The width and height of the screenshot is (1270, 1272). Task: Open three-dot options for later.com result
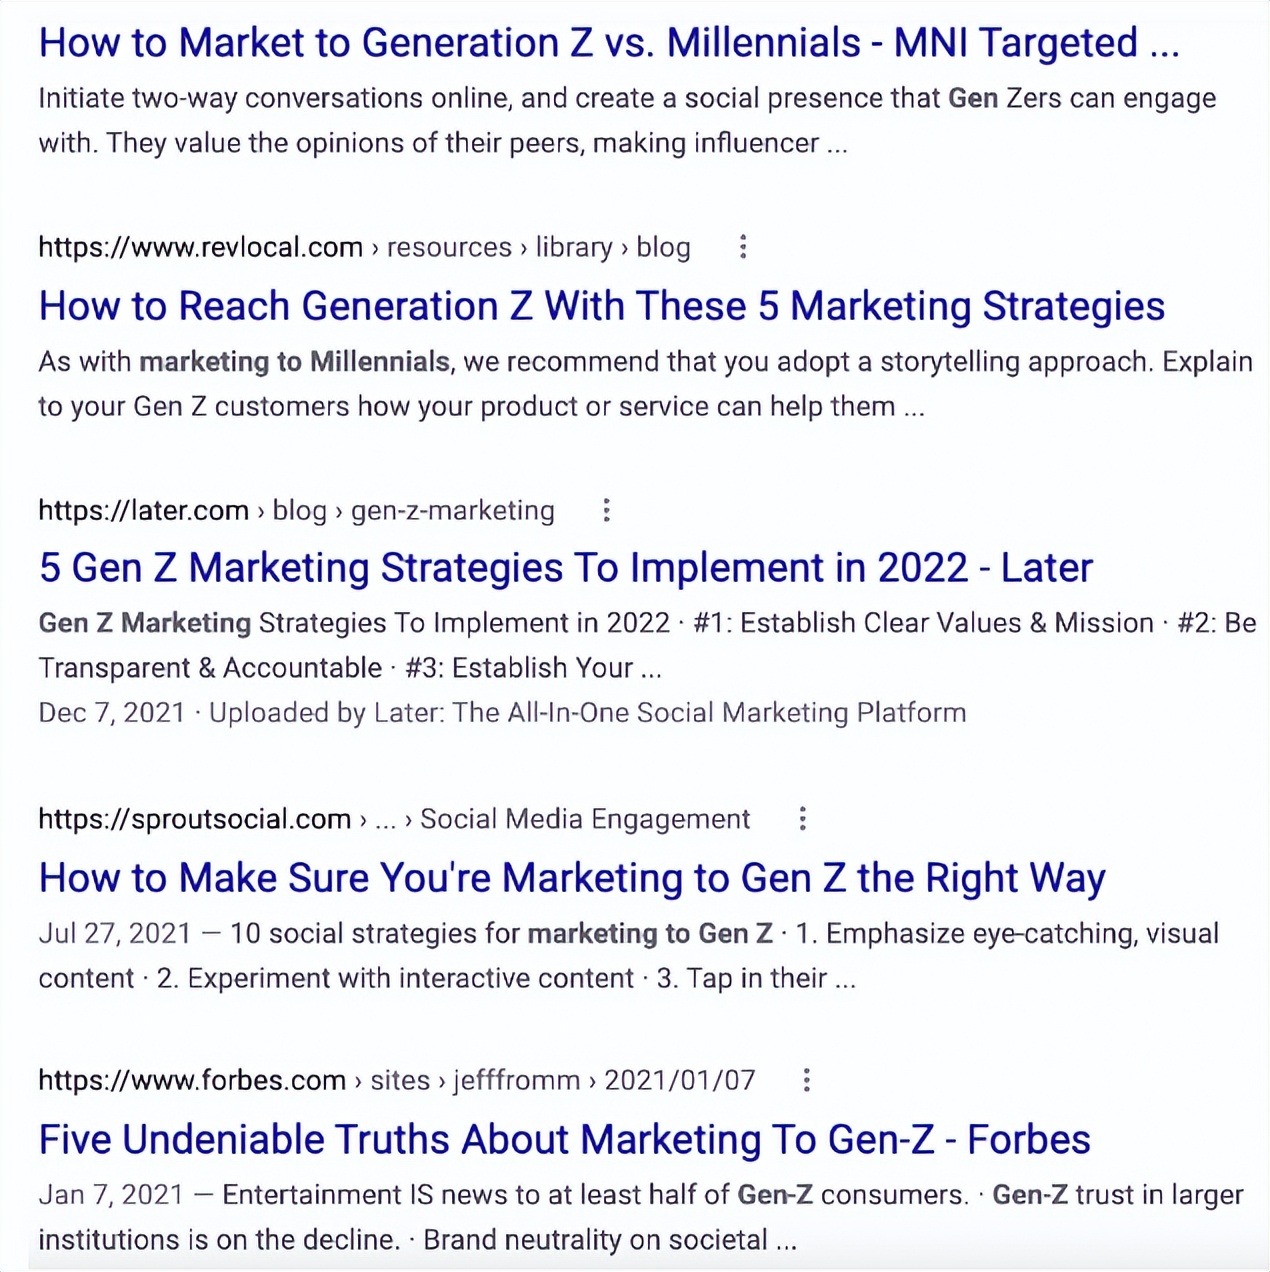tap(606, 511)
